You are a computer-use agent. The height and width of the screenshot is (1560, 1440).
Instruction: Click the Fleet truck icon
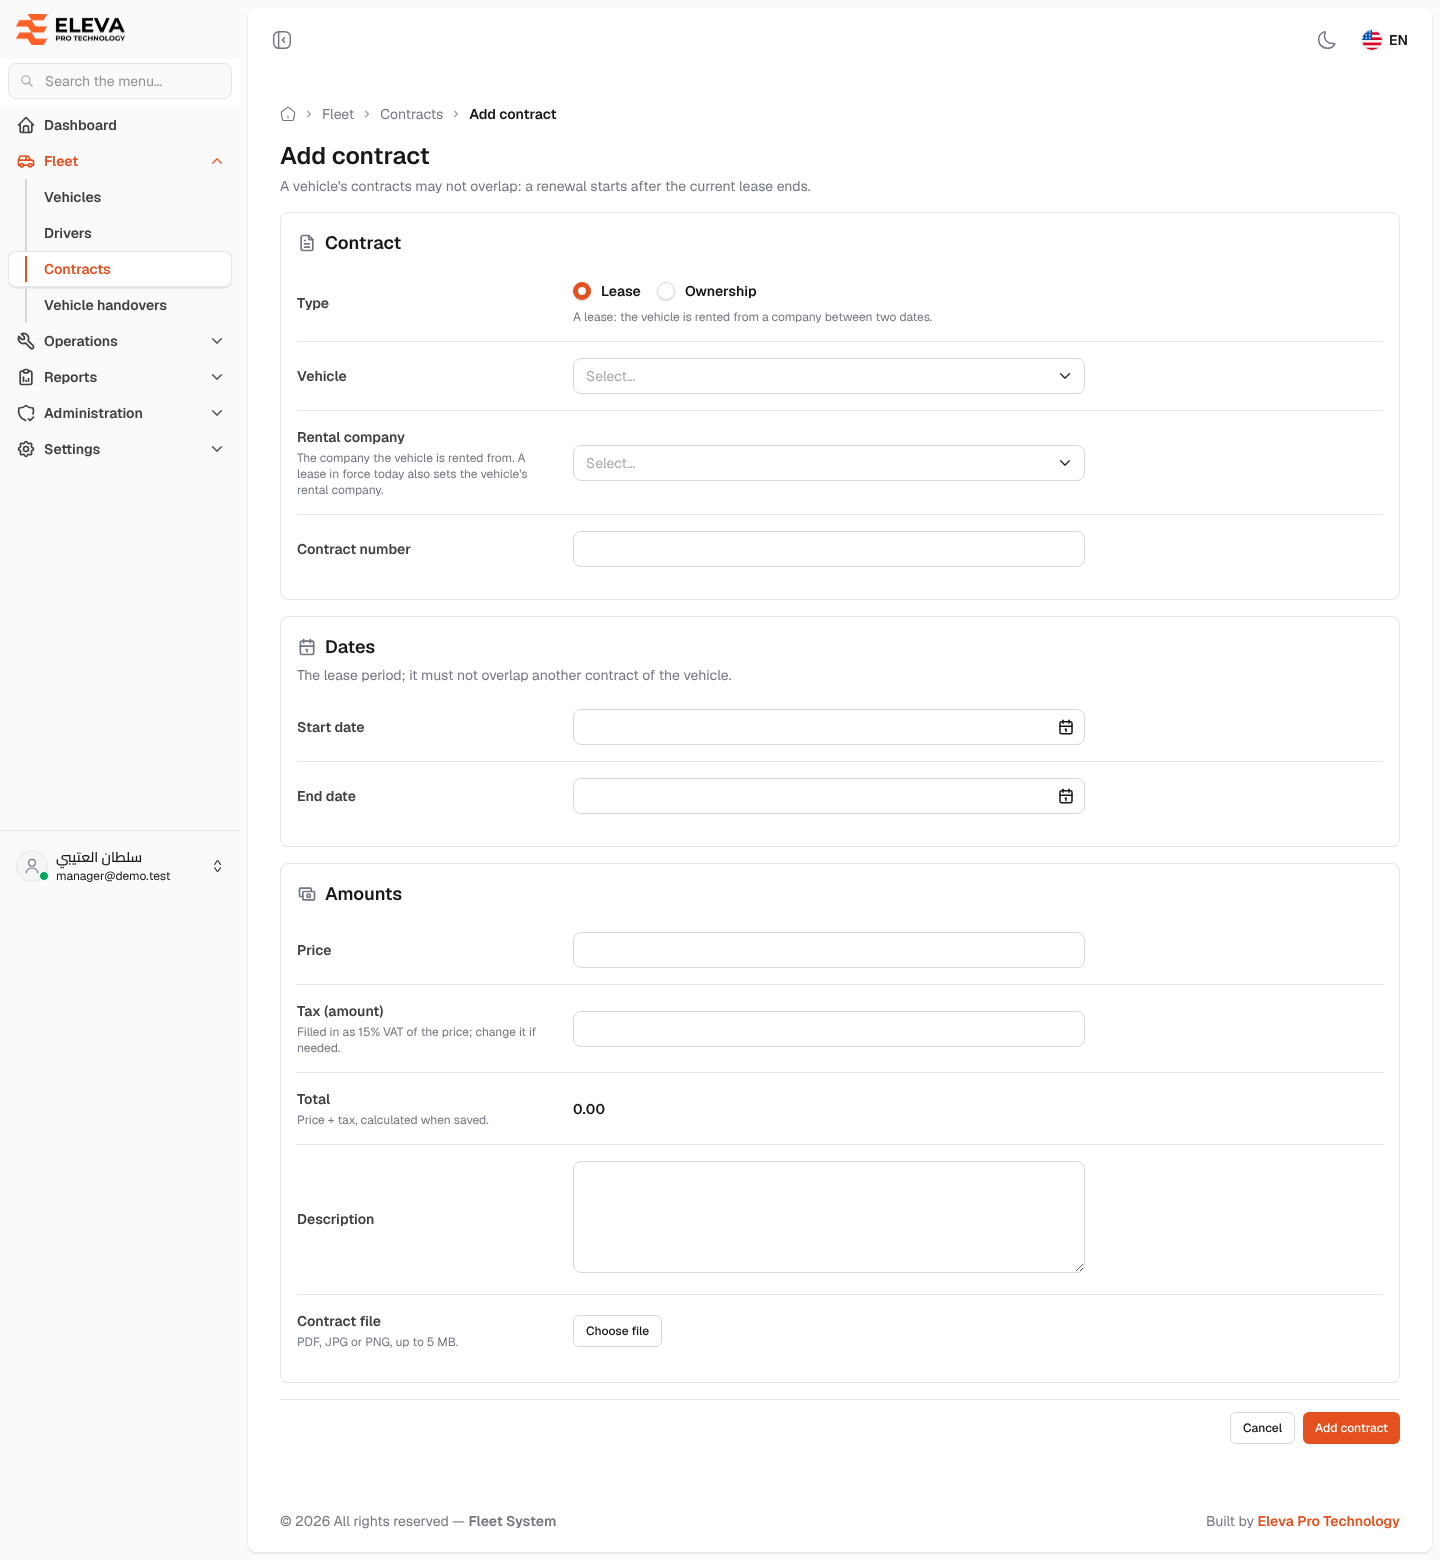26,161
